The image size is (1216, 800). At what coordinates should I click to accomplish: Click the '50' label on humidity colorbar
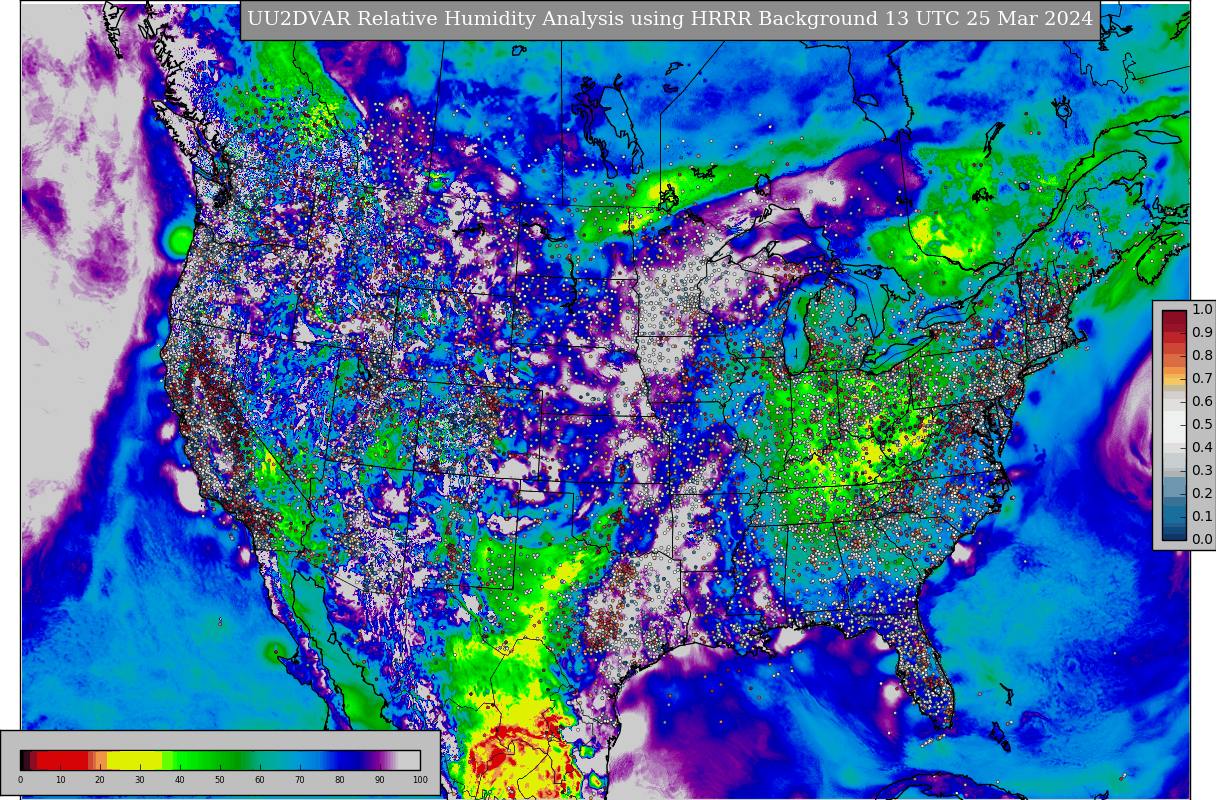(x=220, y=779)
